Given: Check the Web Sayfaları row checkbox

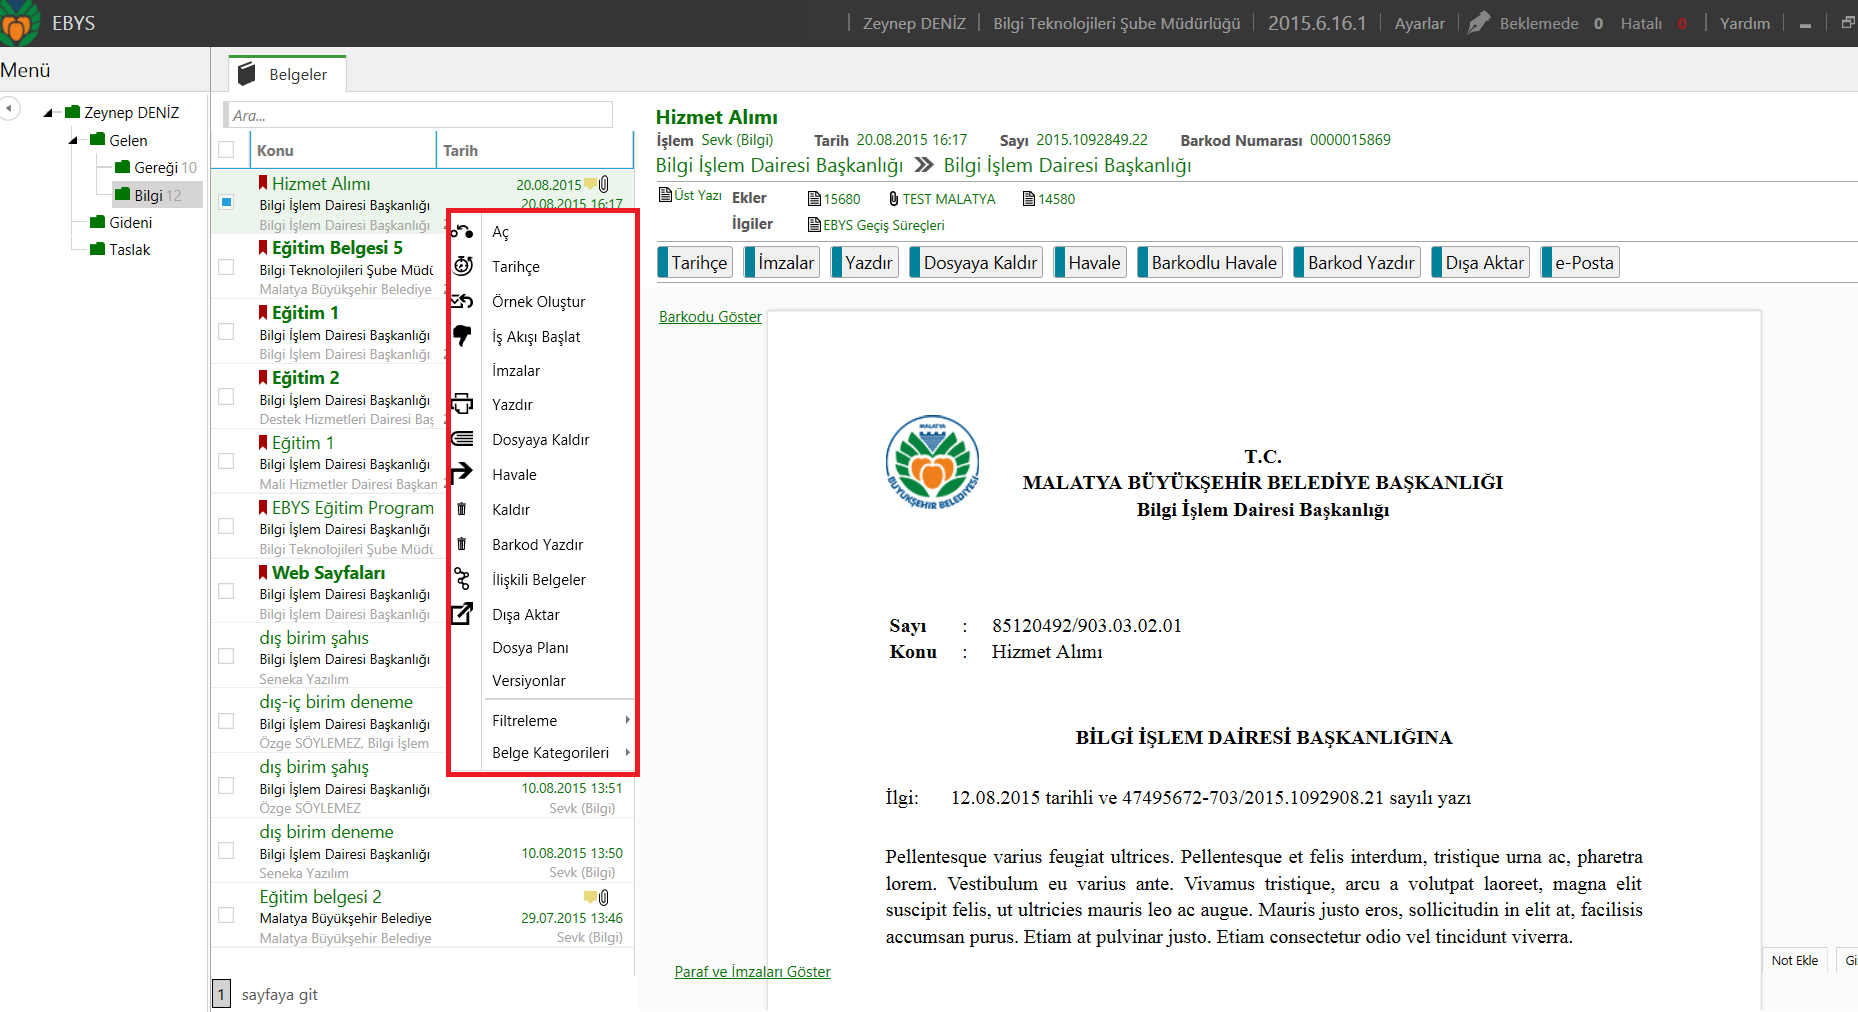Looking at the screenshot, I should coord(226,591).
